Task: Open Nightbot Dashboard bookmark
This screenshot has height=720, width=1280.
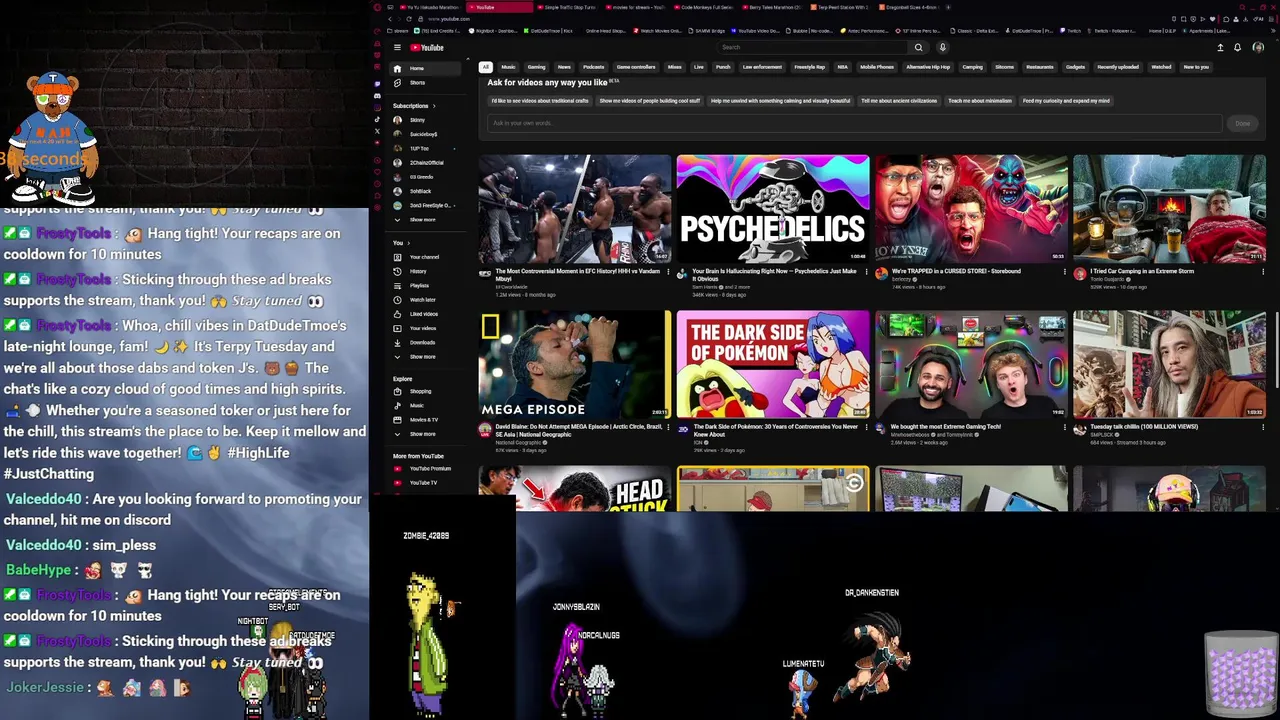Action: pyautogui.click(x=493, y=31)
